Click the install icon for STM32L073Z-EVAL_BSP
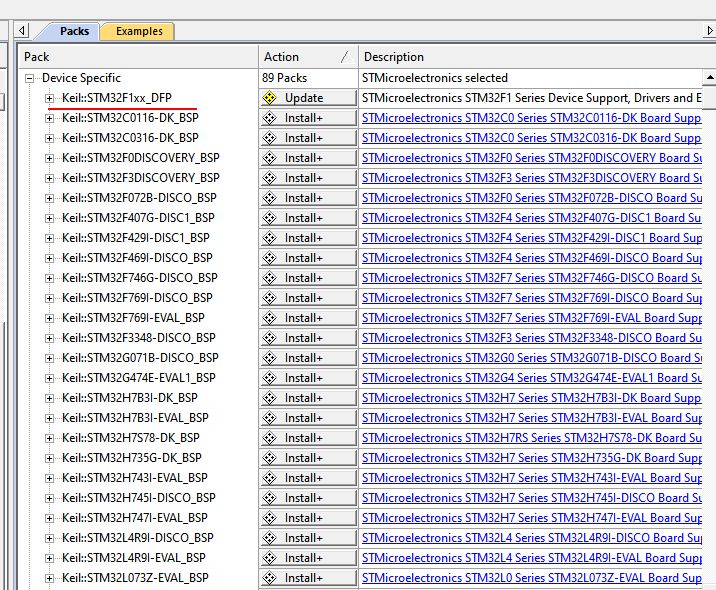 point(269,578)
